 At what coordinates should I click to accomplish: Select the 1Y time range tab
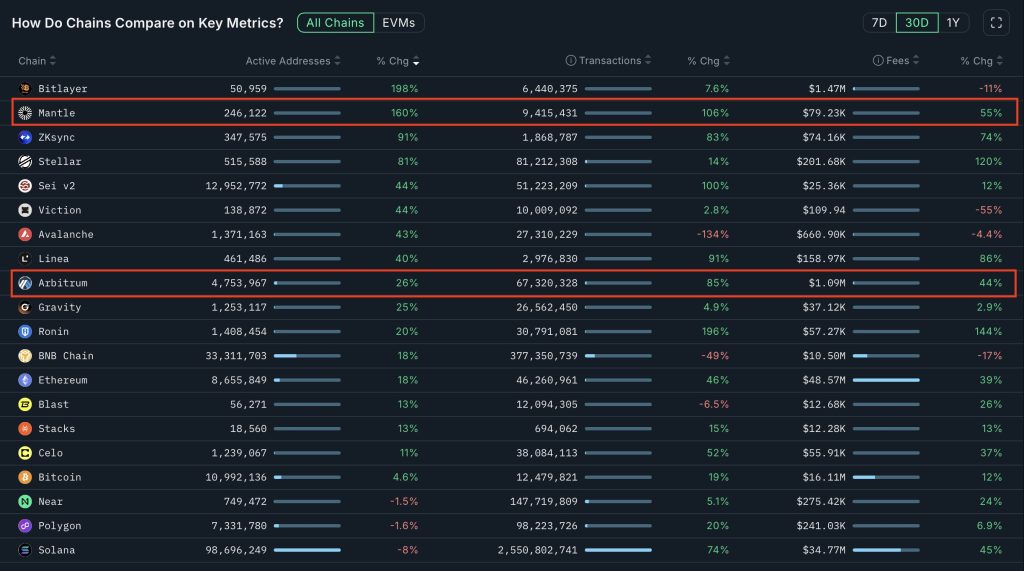[953, 22]
